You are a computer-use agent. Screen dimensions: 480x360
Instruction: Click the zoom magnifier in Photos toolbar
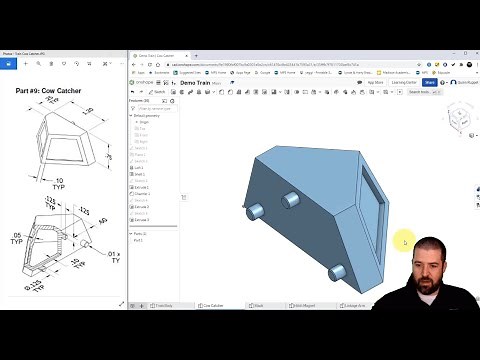pos(39,63)
